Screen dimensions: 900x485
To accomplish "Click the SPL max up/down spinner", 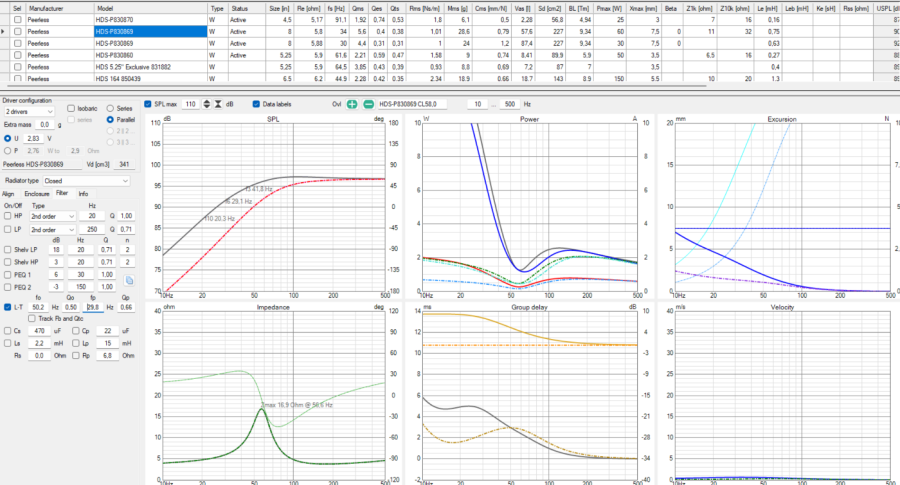I will (206, 104).
